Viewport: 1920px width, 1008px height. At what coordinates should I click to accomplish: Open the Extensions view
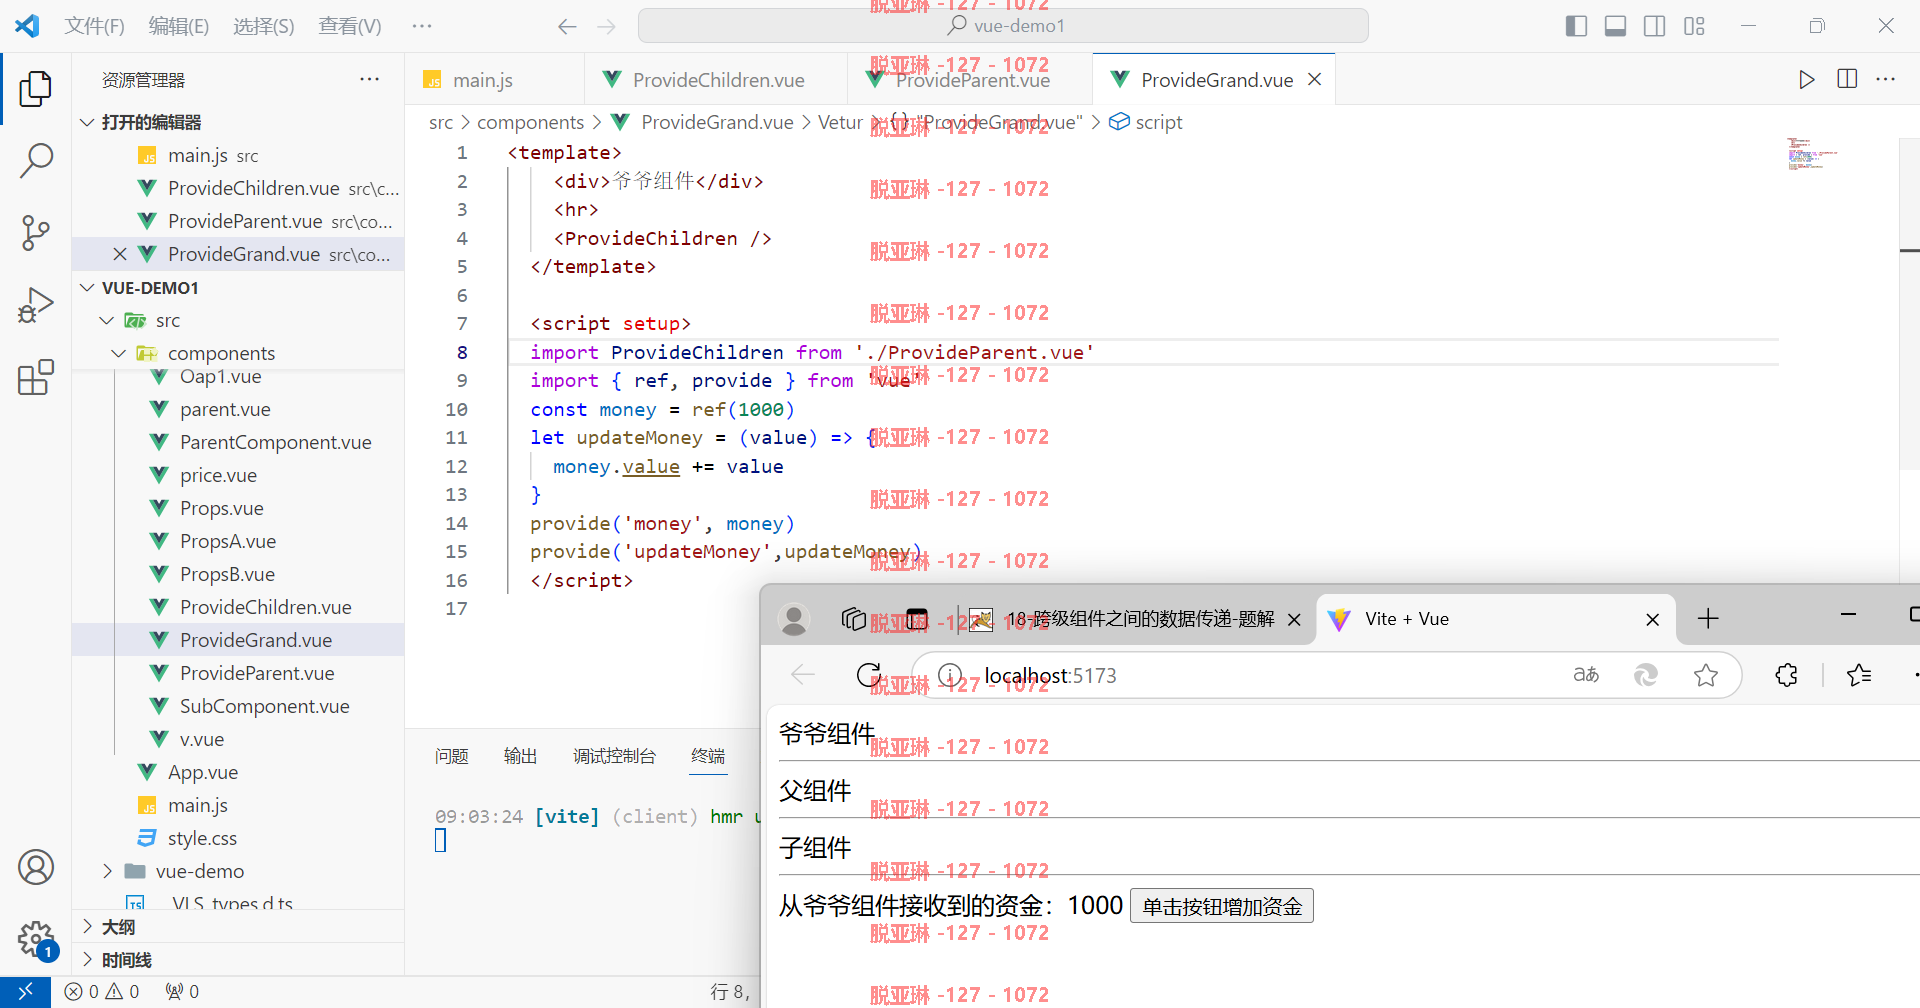tap(36, 377)
